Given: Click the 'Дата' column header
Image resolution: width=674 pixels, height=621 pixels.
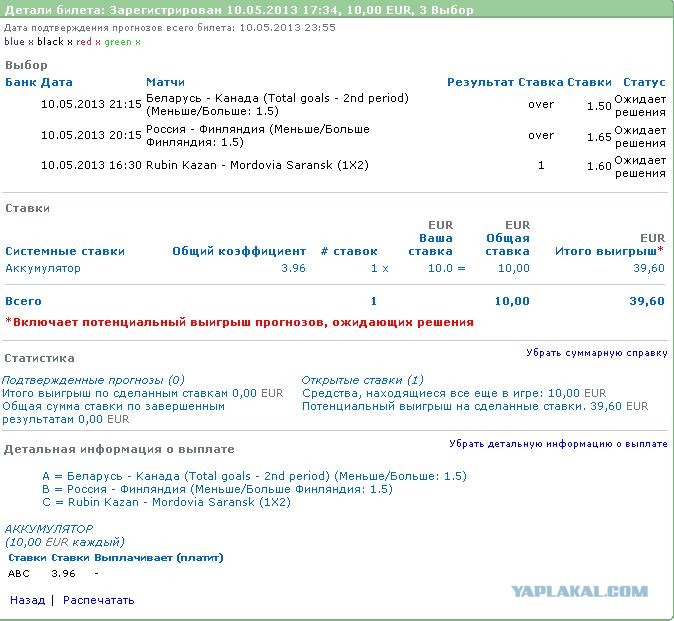Looking at the screenshot, I should coord(57,82).
